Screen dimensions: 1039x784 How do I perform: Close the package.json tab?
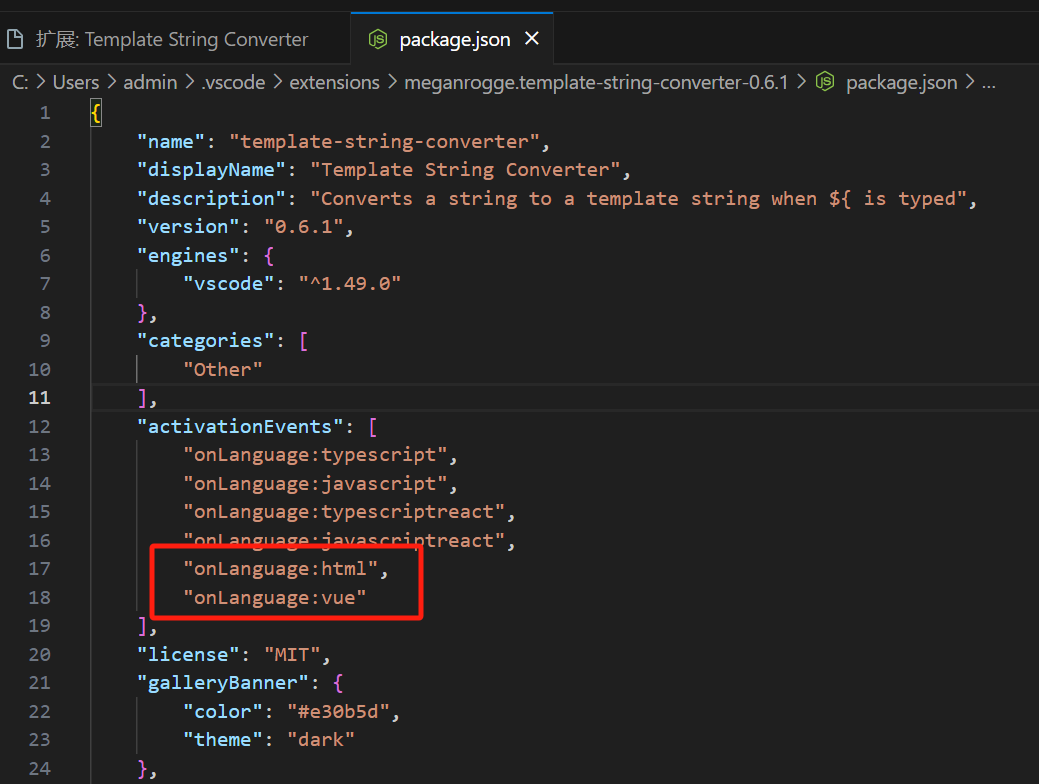point(531,38)
